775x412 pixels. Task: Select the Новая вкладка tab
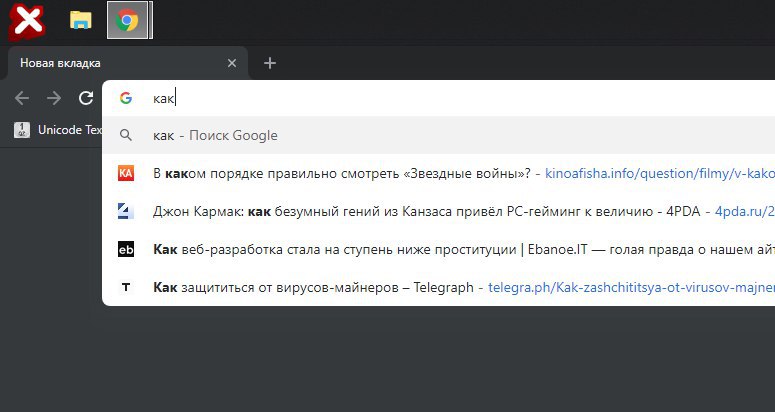[110, 63]
